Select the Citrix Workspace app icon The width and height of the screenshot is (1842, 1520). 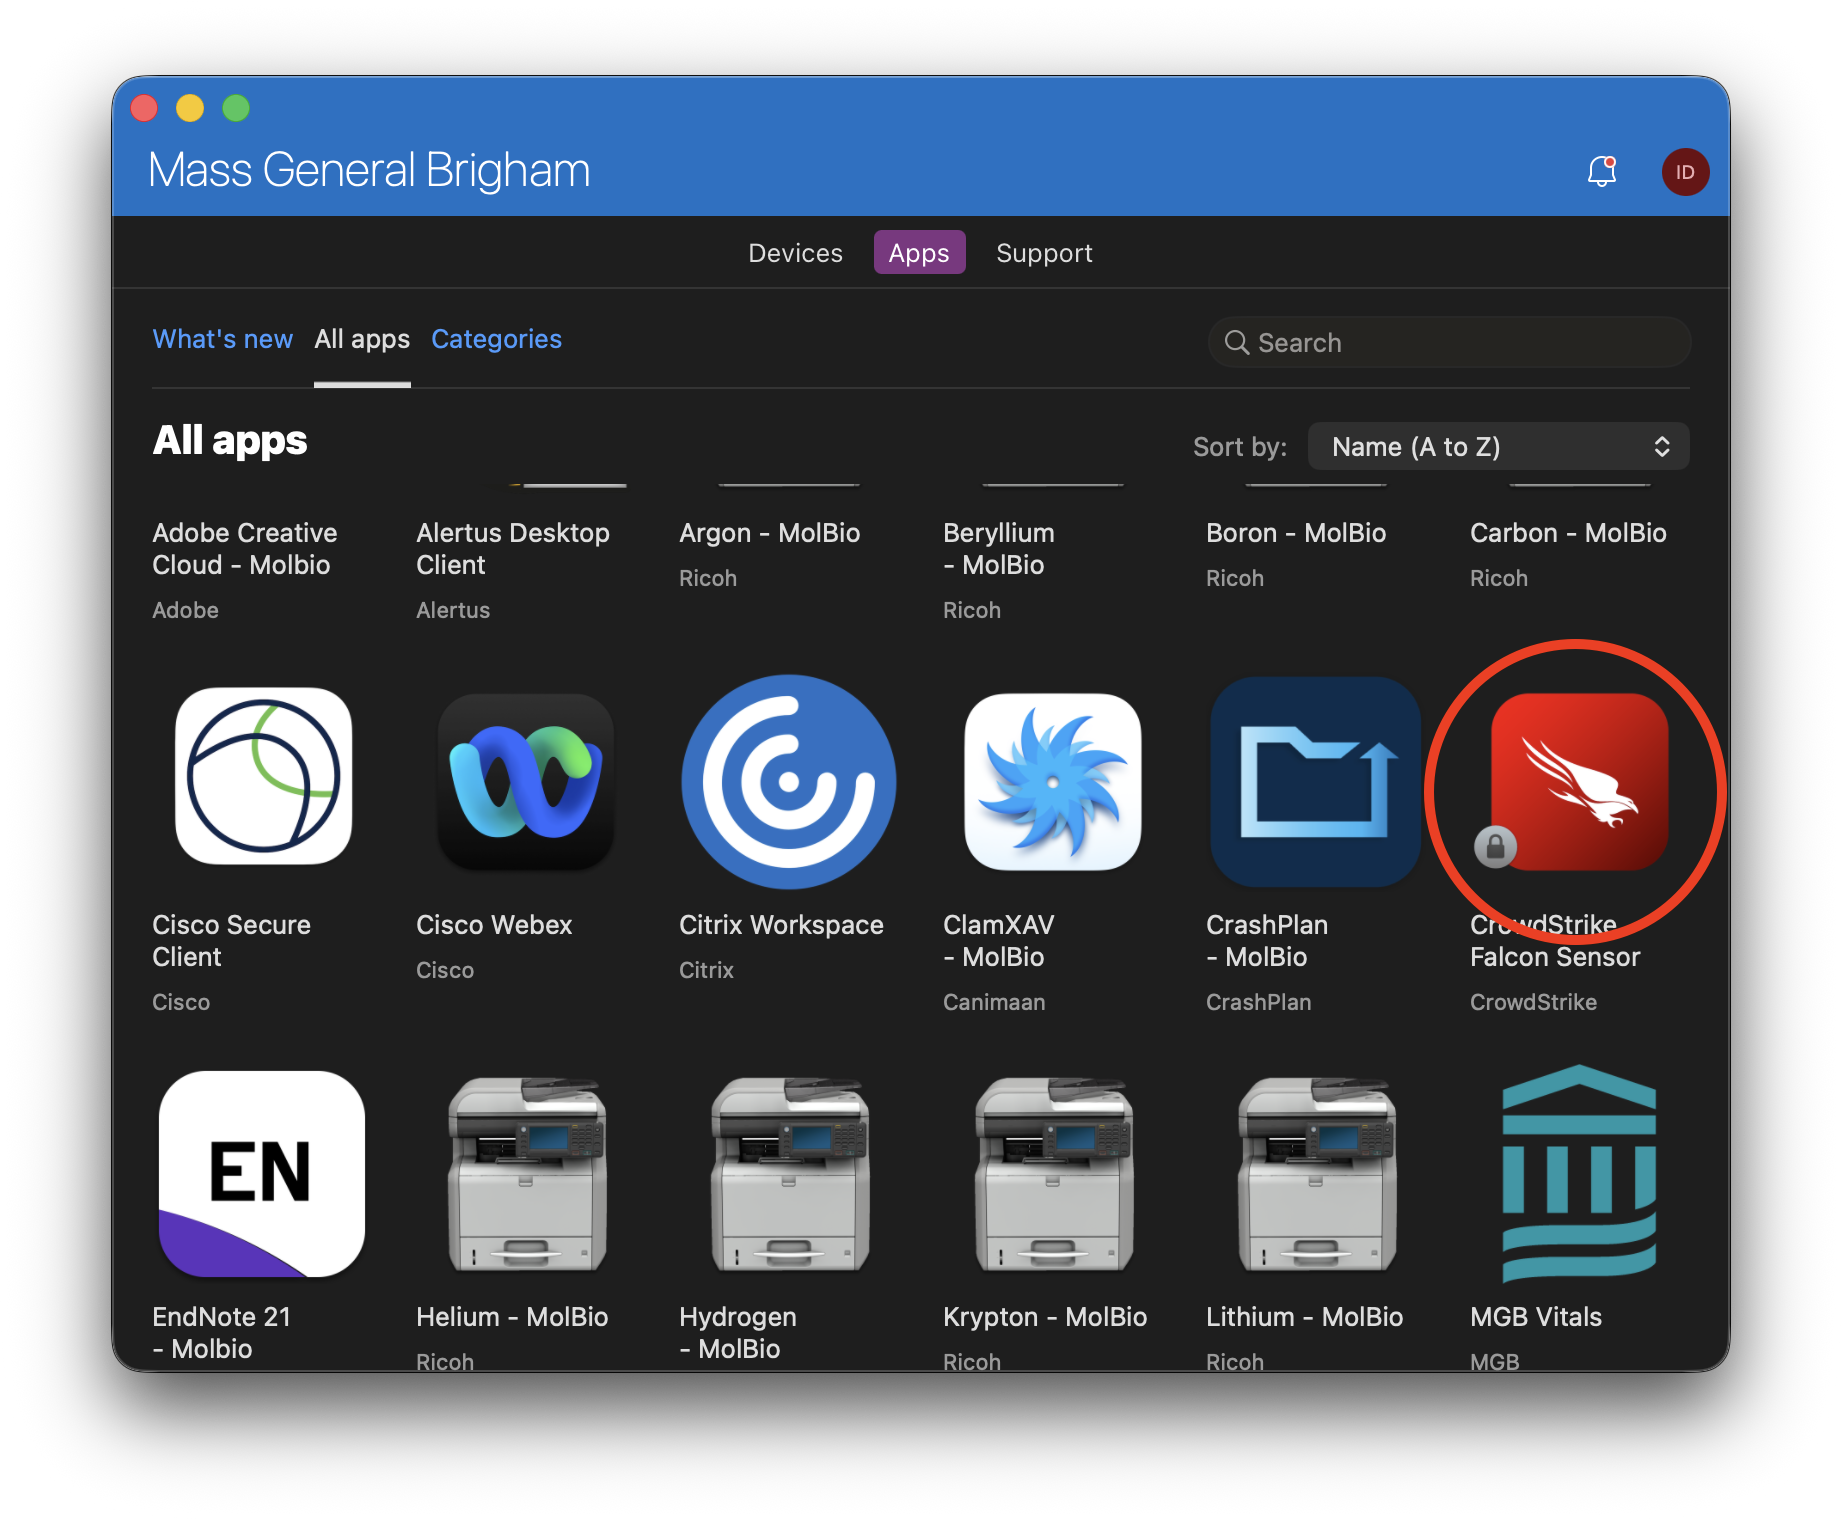tap(789, 781)
